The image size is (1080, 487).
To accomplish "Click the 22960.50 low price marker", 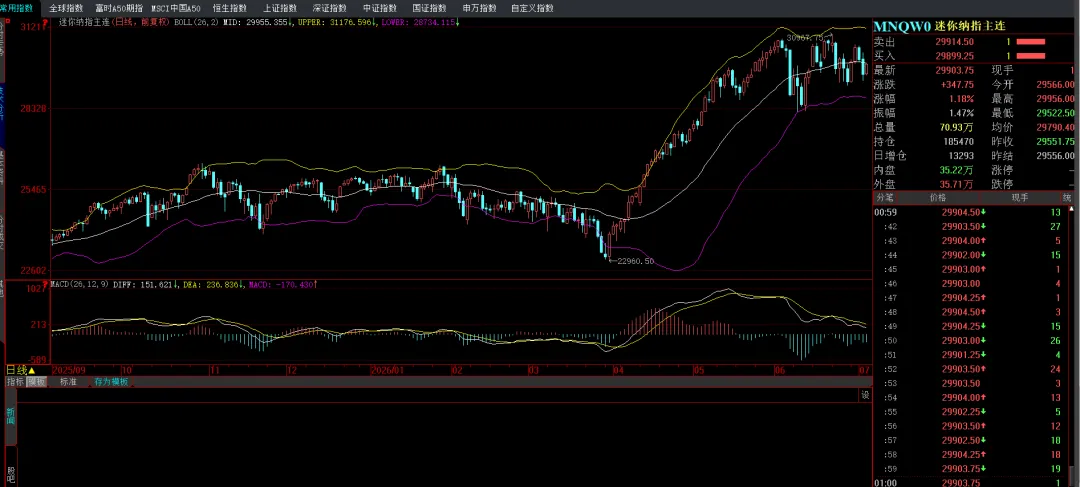I will [635, 262].
